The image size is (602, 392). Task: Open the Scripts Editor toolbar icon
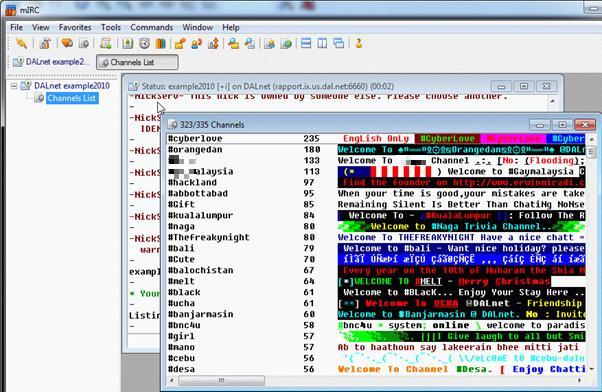click(106, 43)
